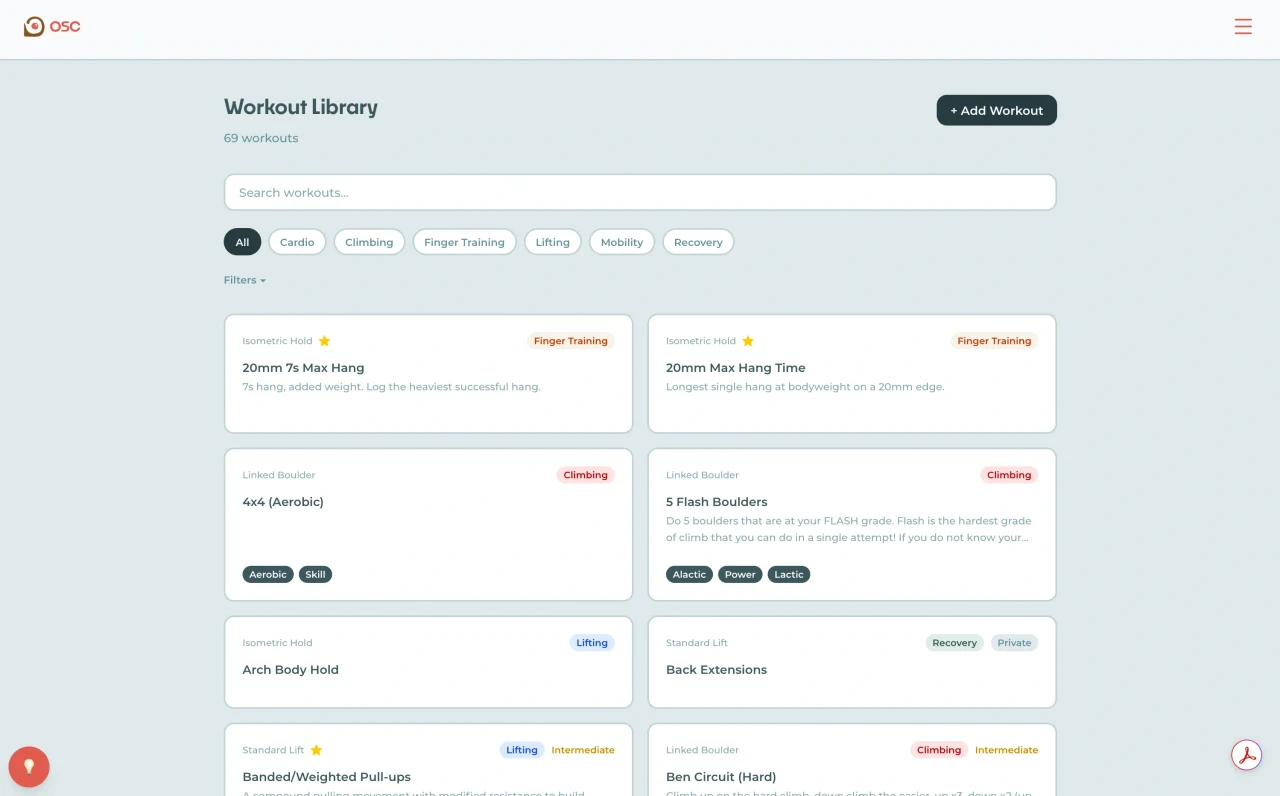Click the red lightbulb button
Viewport: 1280px width, 796px height.
pyautogui.click(x=29, y=767)
